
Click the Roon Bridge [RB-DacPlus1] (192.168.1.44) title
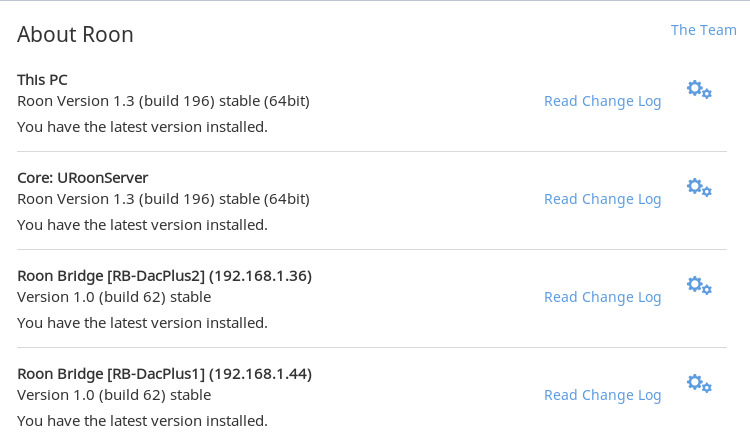coord(165,374)
